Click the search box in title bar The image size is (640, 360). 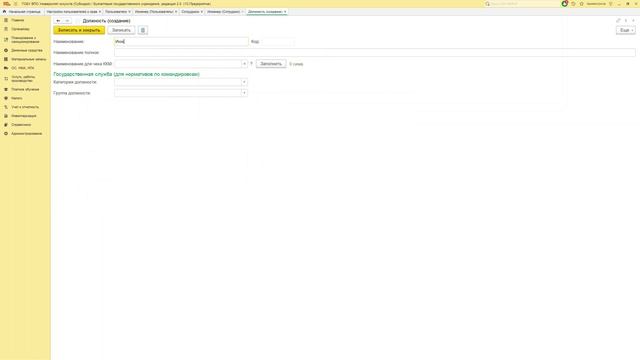522,4
